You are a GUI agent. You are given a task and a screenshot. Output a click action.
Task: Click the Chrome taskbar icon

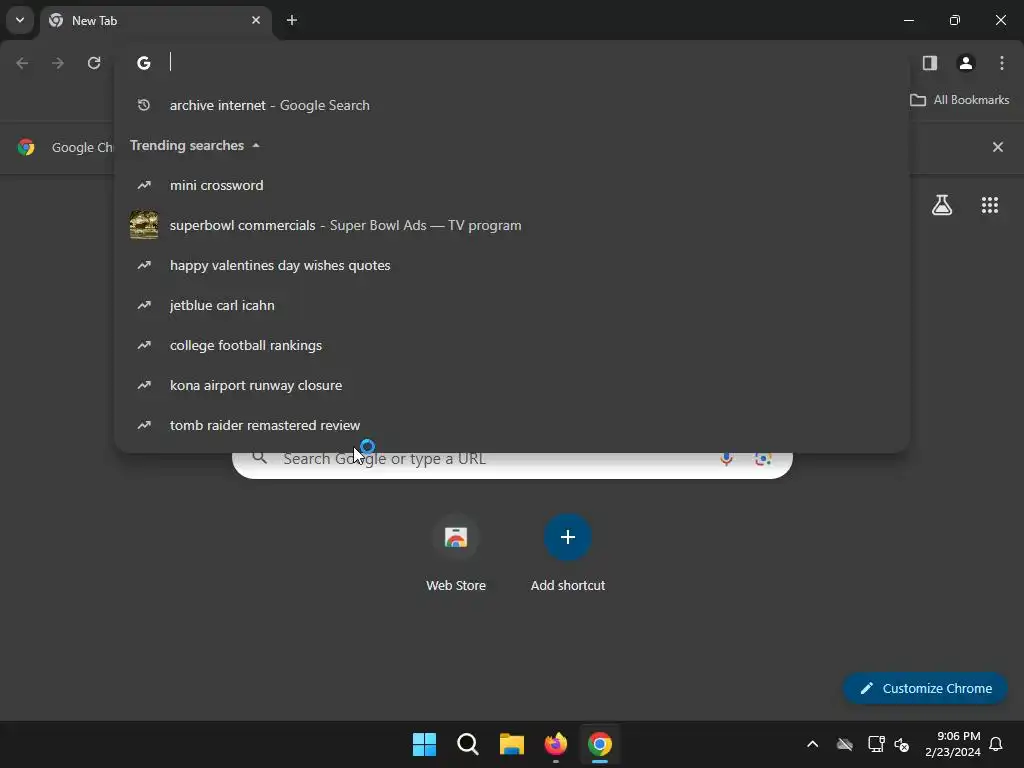click(x=600, y=744)
